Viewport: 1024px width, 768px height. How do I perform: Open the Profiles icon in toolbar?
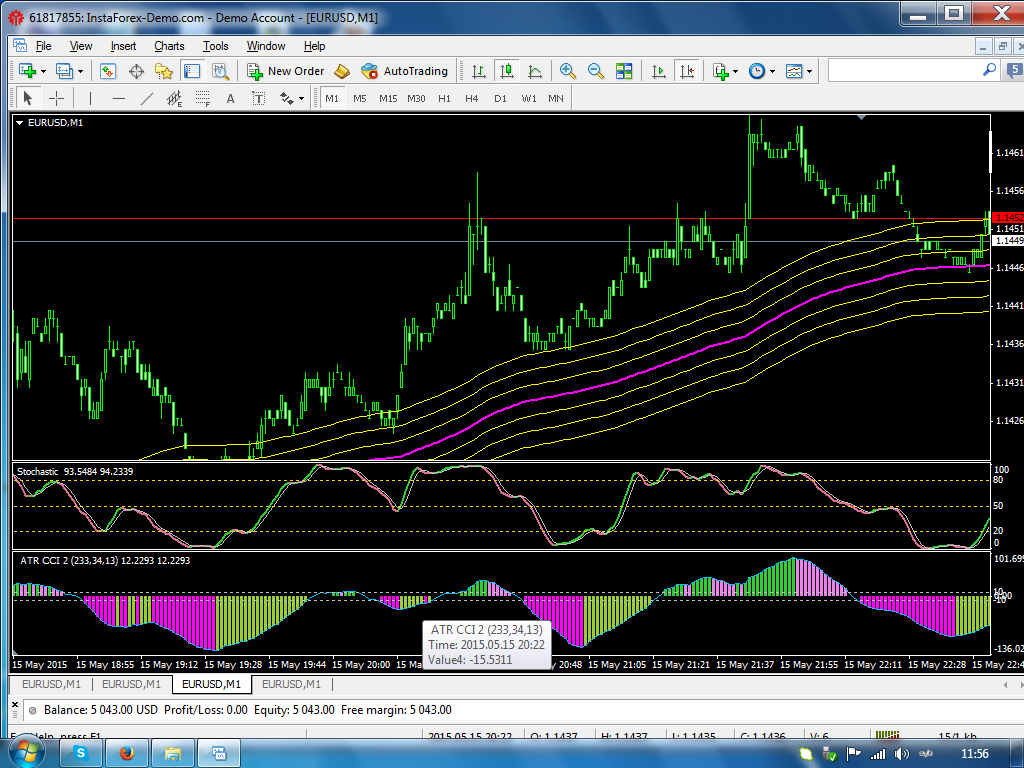click(64, 71)
